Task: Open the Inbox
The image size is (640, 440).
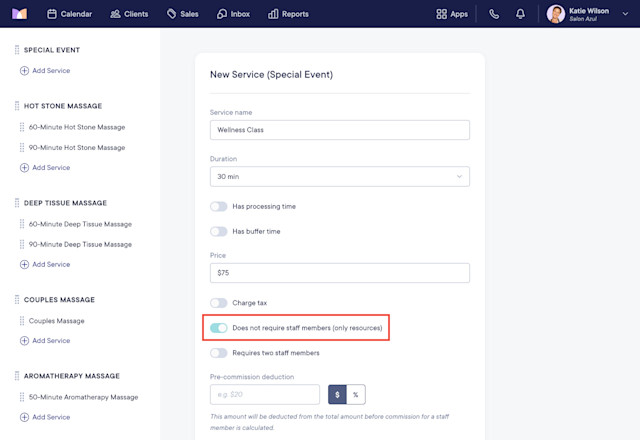Action: [233, 14]
